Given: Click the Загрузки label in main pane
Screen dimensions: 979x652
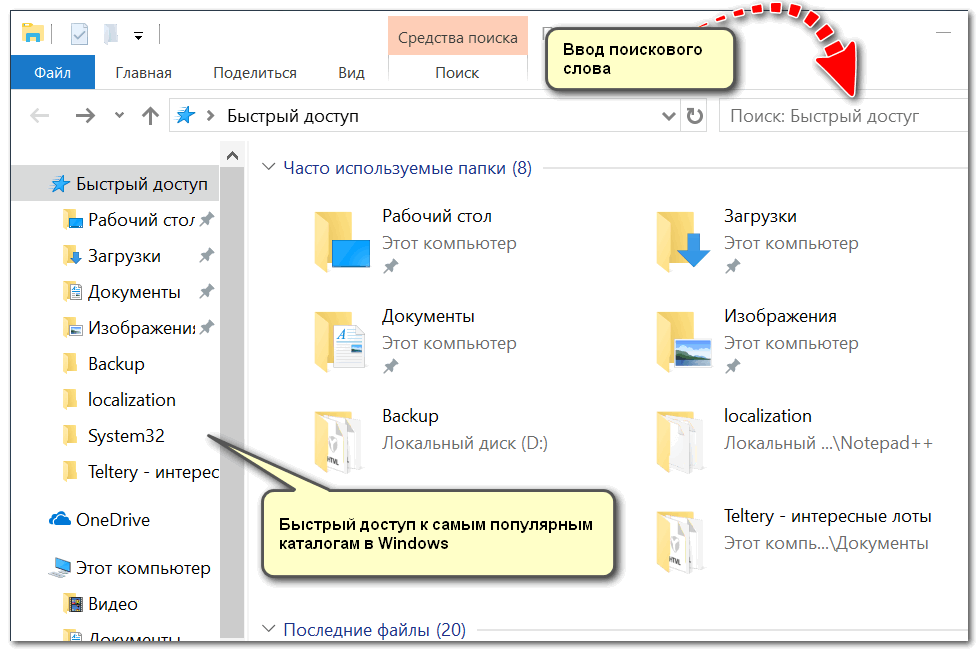Looking at the screenshot, I should click(x=760, y=216).
